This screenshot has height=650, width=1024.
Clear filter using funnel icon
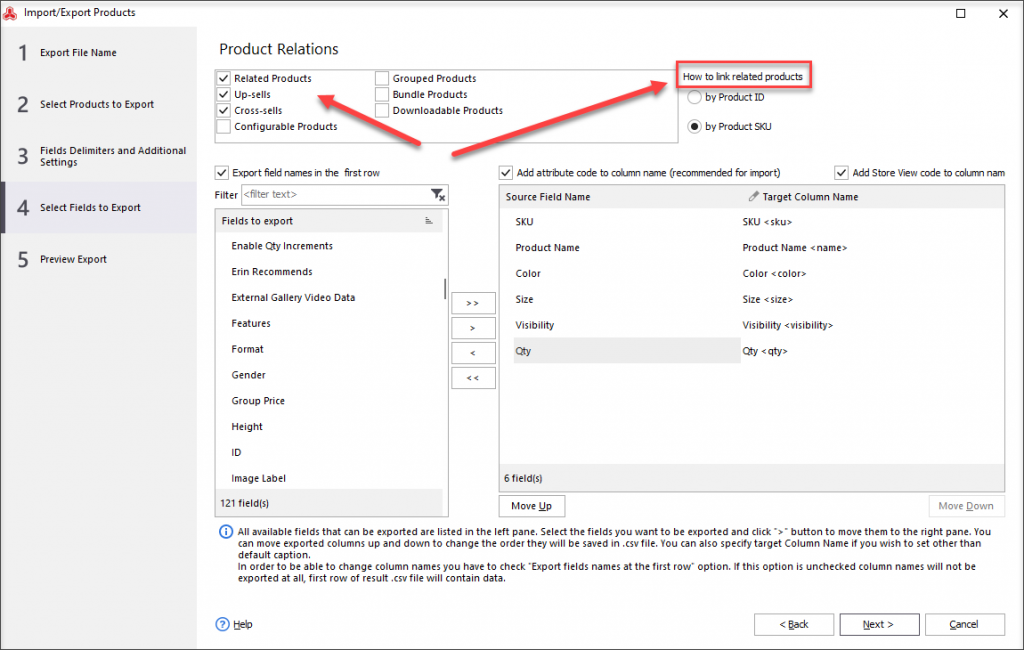(438, 195)
